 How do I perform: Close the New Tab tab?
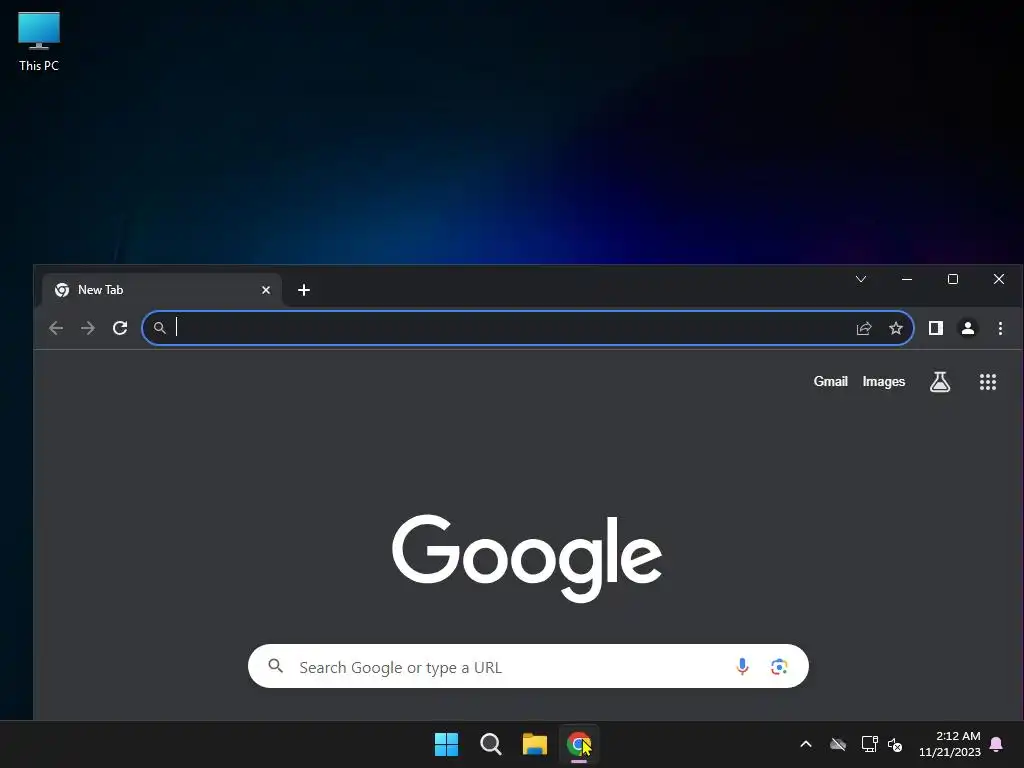click(x=266, y=290)
